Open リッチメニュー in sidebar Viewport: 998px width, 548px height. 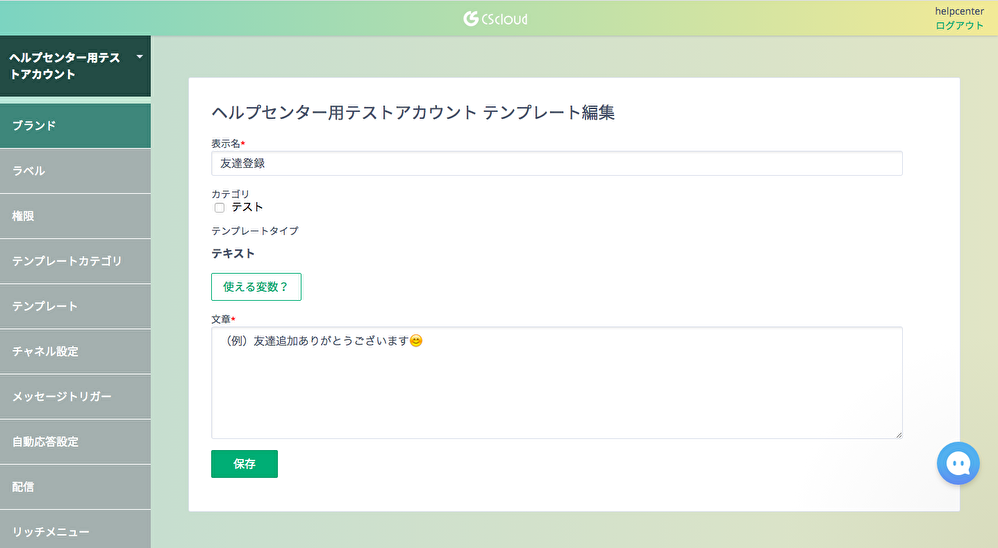pyautogui.click(x=75, y=530)
